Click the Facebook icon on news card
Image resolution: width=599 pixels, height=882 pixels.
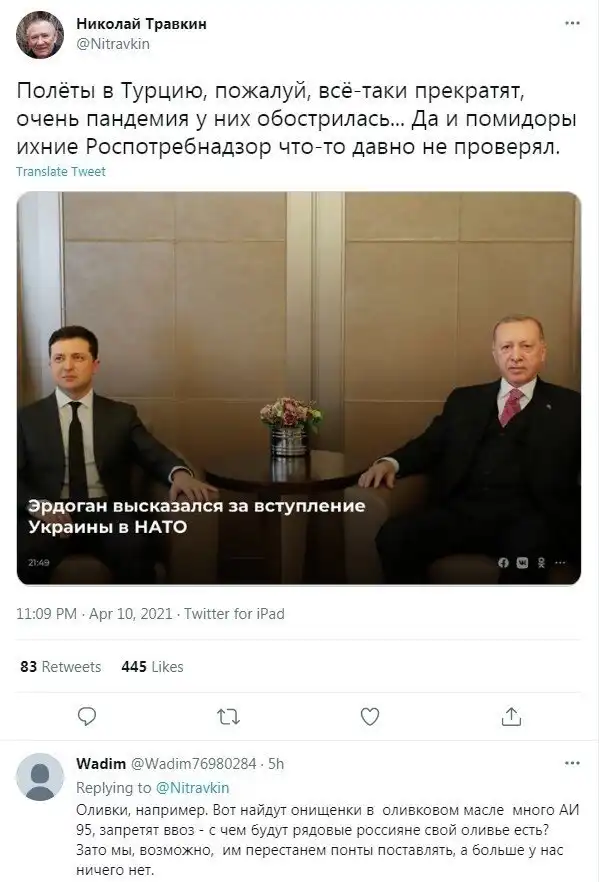[503, 562]
